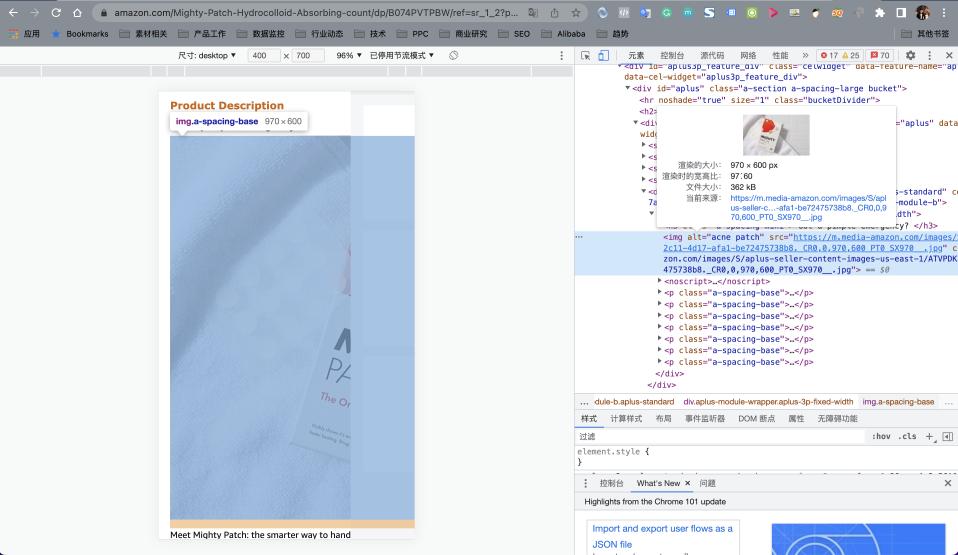Open the 无障碍功能 (Accessibility) tab
958x555 pixels.
[838, 419]
